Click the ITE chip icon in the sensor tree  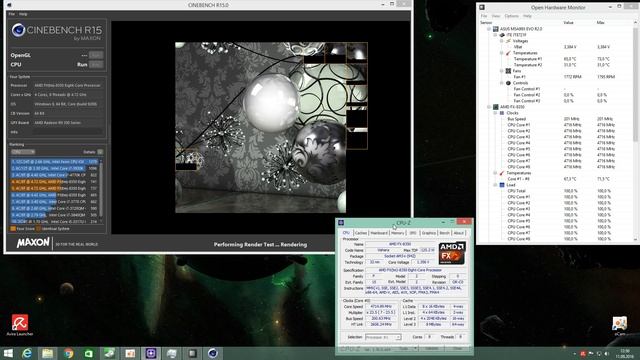click(x=502, y=35)
